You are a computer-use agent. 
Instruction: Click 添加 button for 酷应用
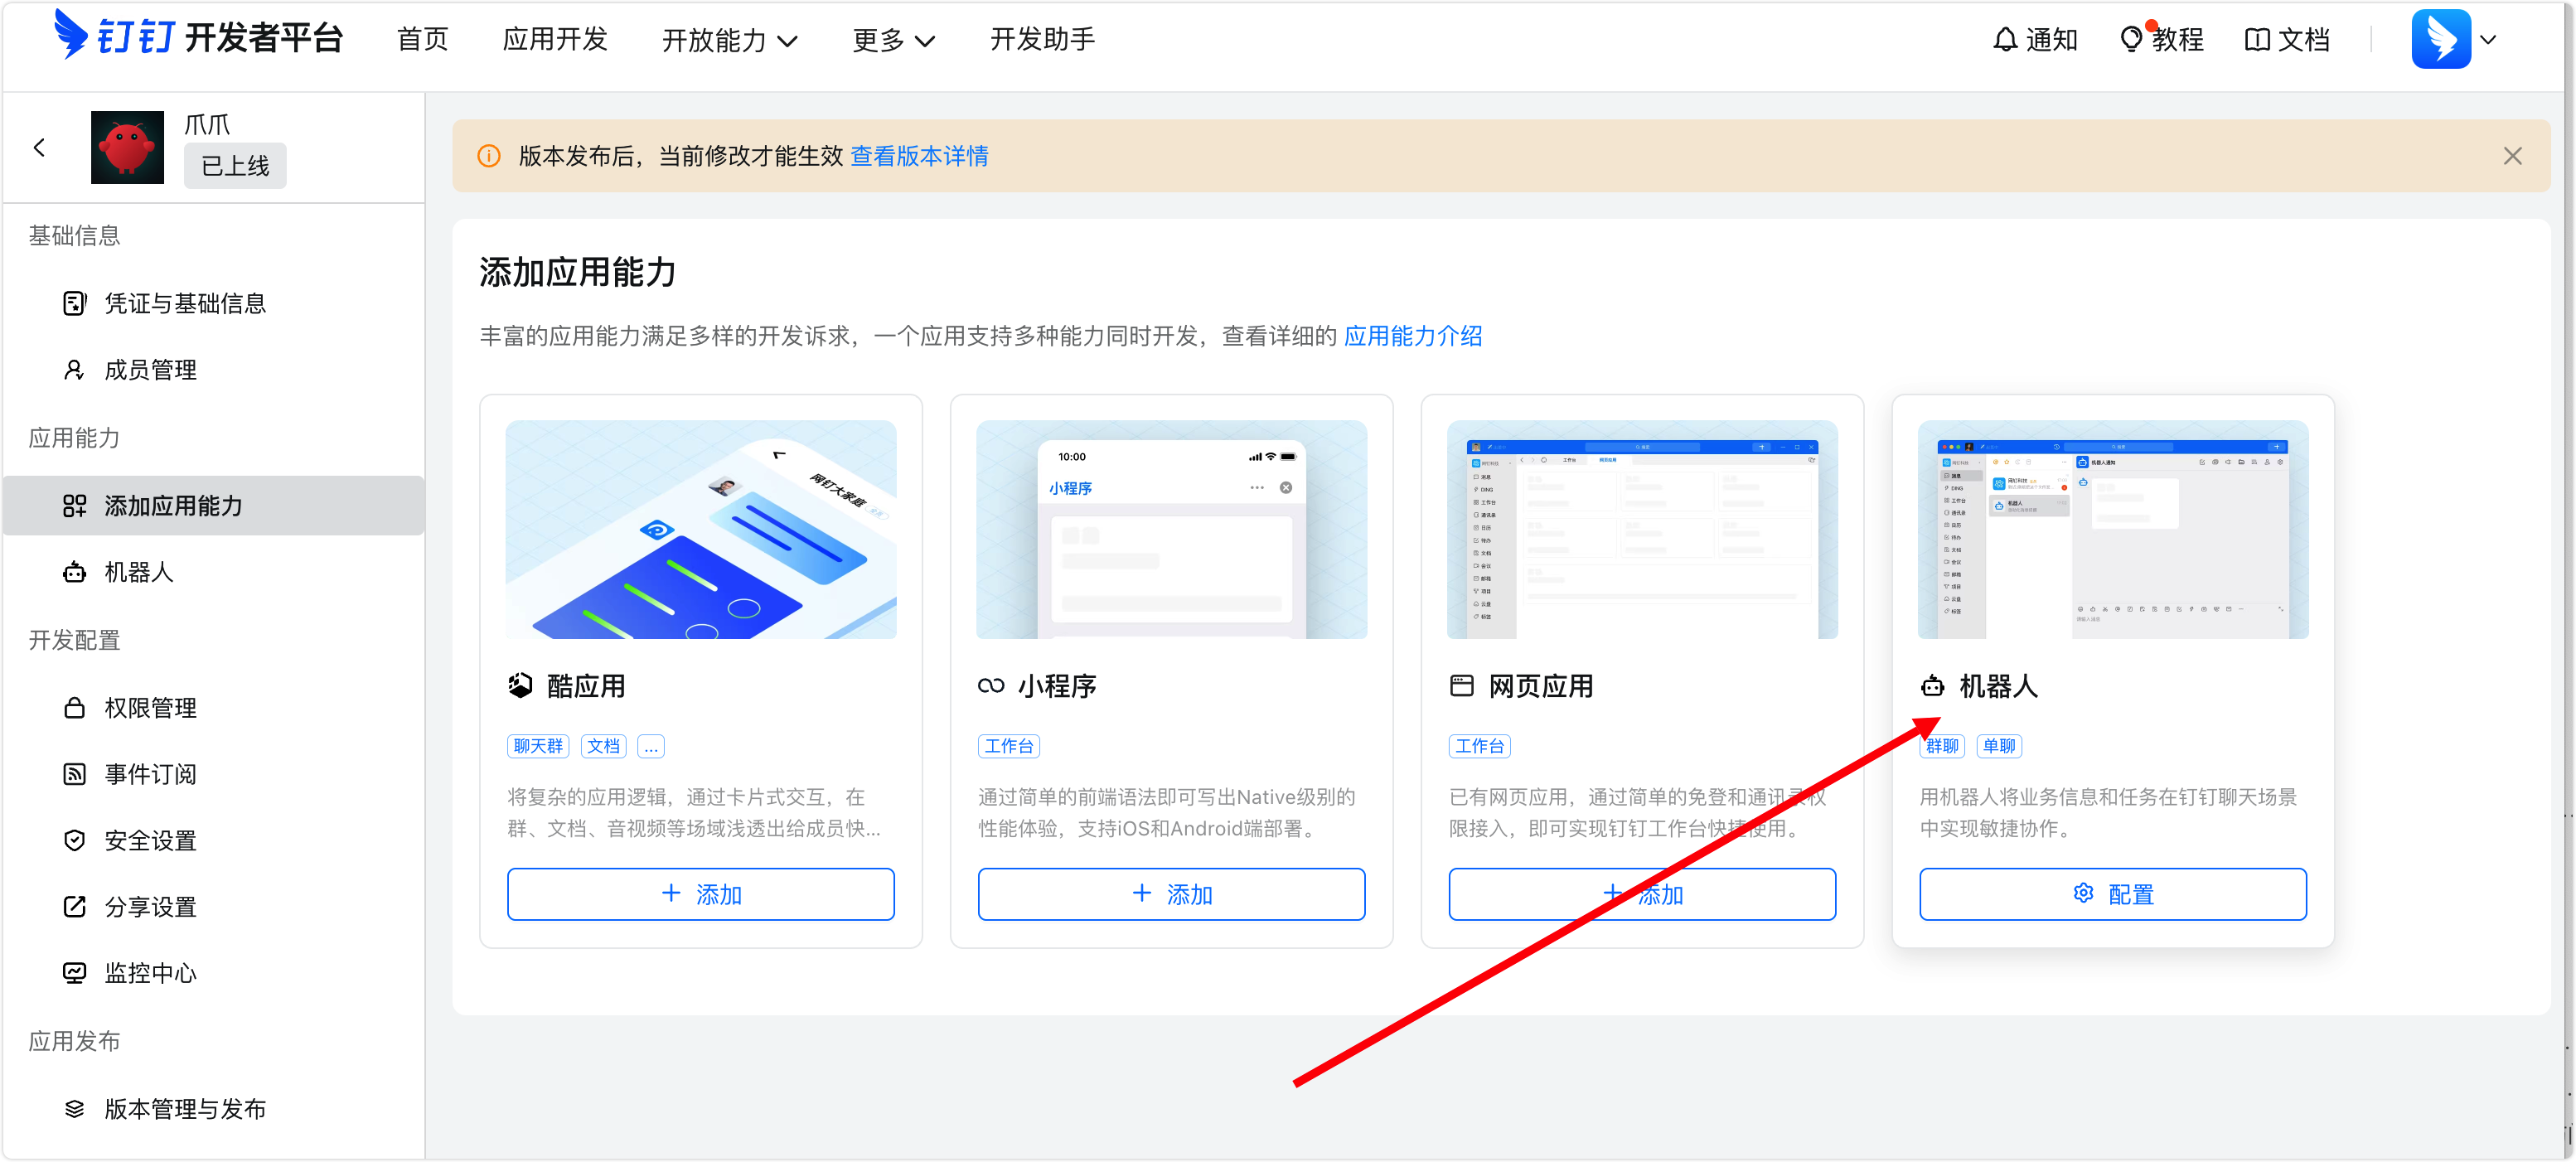pos(700,894)
